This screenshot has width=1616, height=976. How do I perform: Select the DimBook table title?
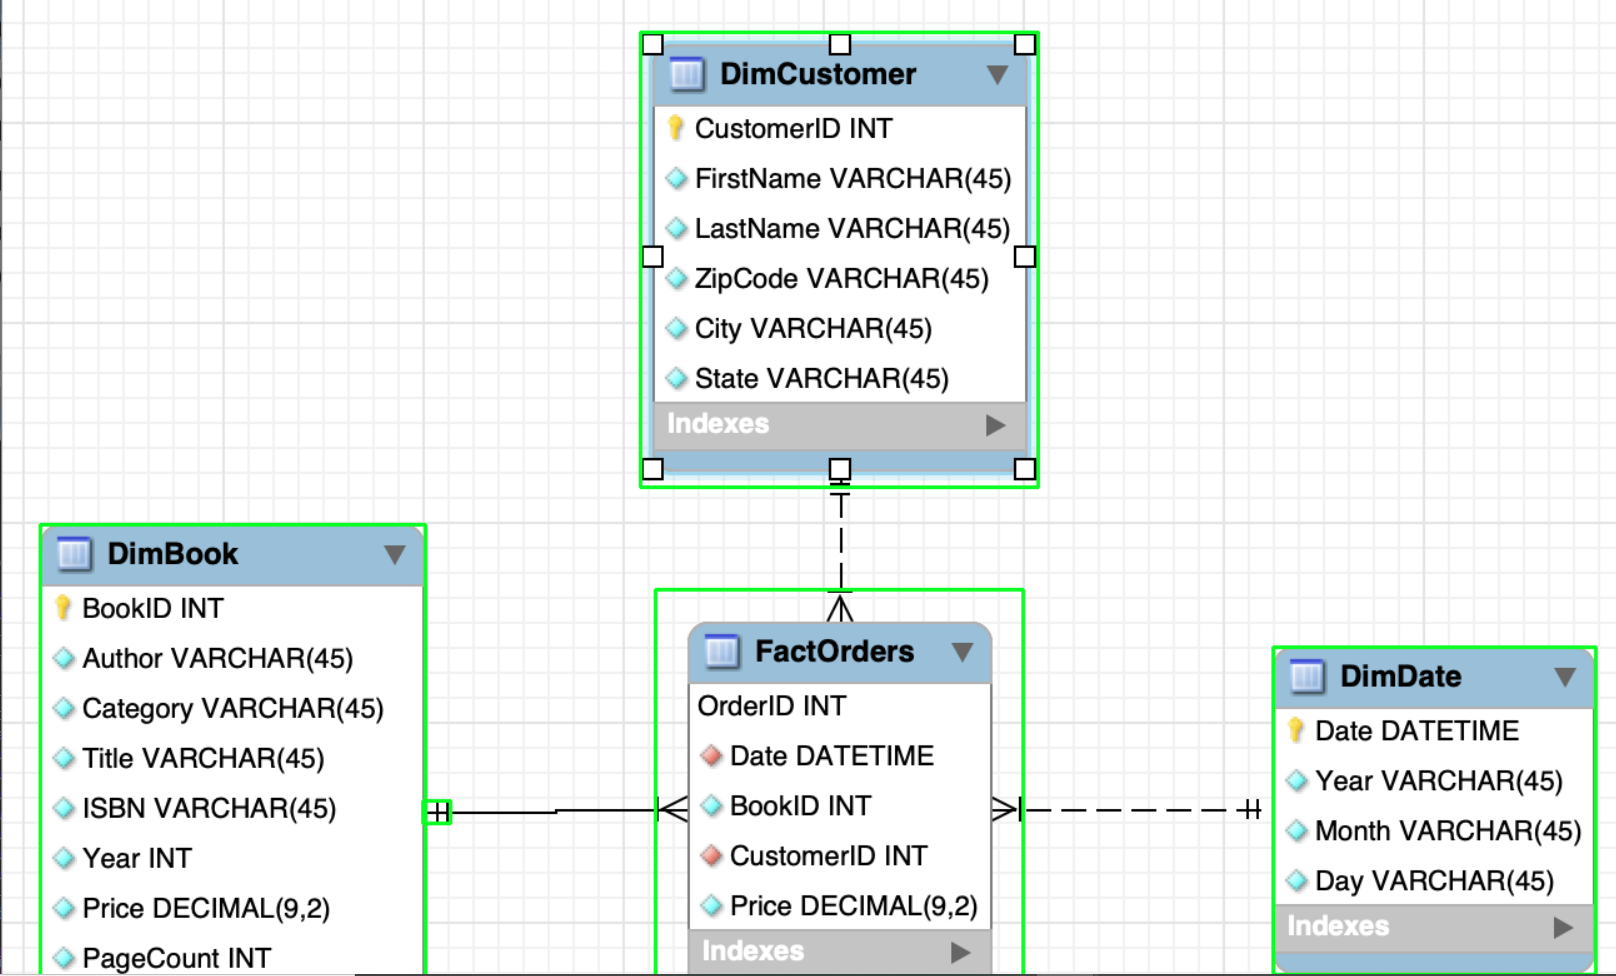coord(173,554)
